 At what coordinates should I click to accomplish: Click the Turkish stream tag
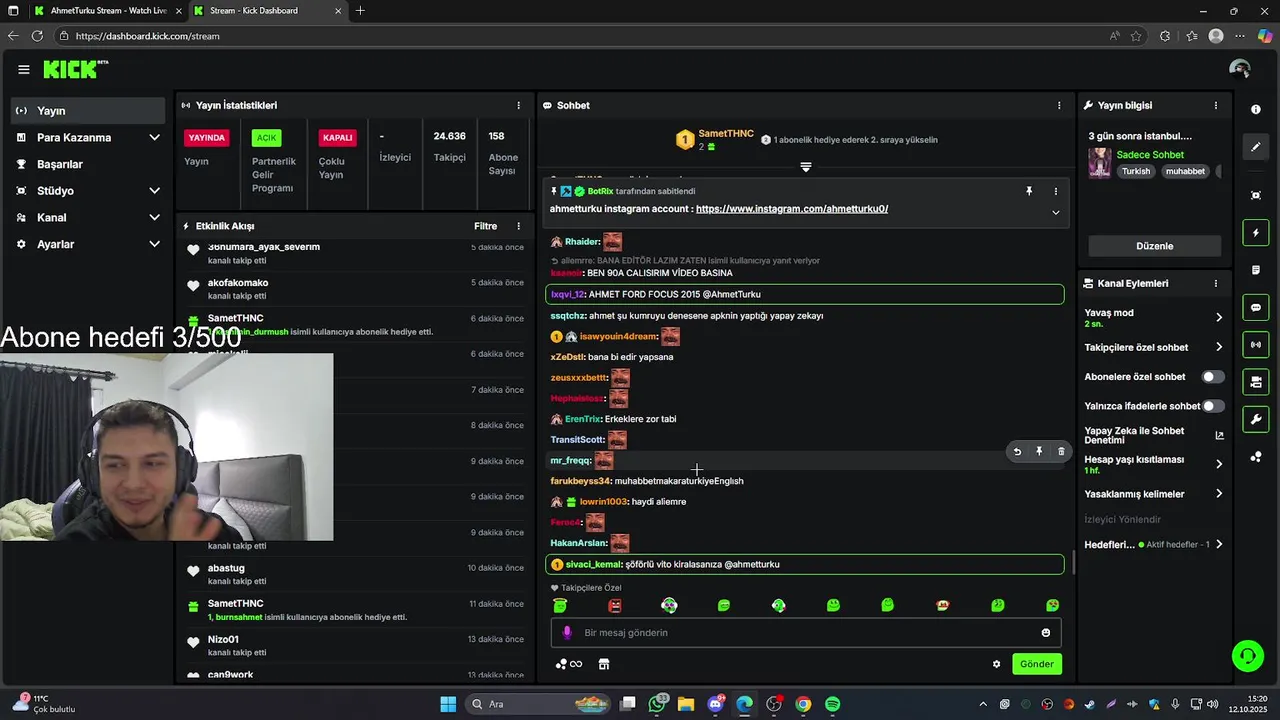(x=1135, y=172)
